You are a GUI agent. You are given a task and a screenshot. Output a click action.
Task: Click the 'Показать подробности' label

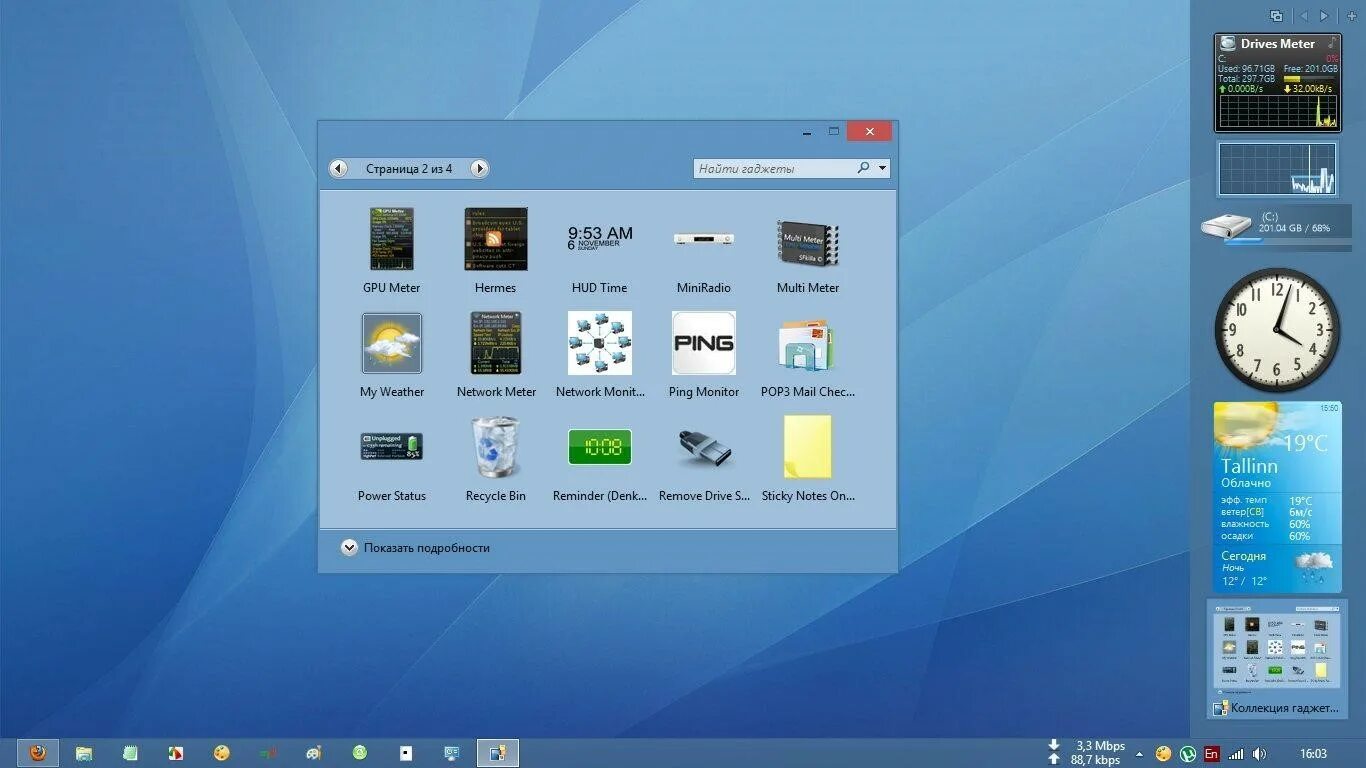coord(427,548)
